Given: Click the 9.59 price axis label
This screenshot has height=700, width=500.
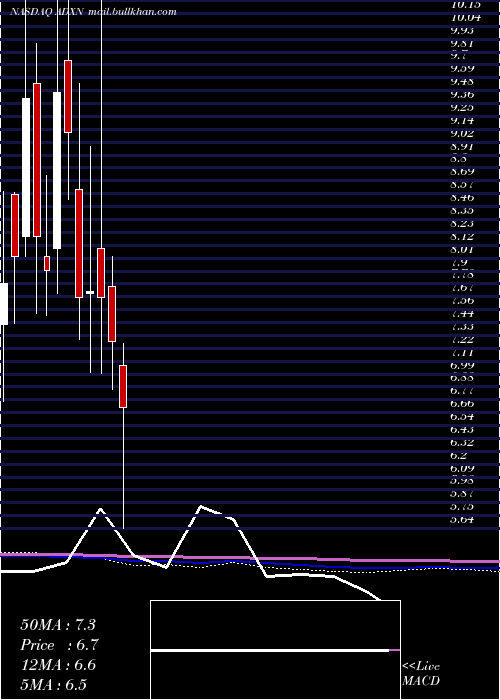Looking at the screenshot, I should coord(462,69).
